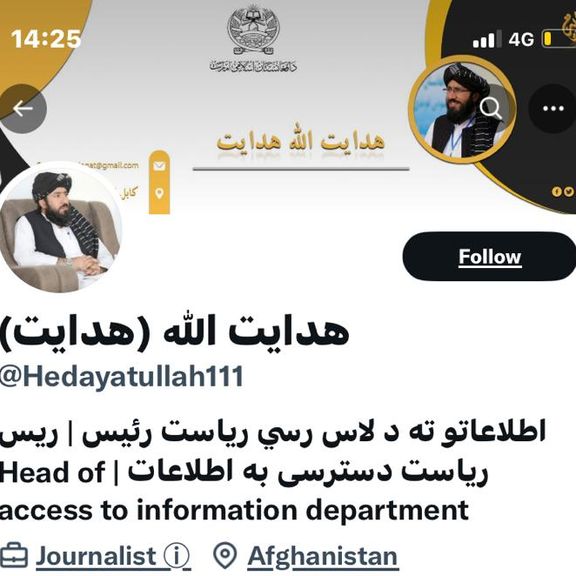Open the circular profile picture avatar

[x=60, y=228]
